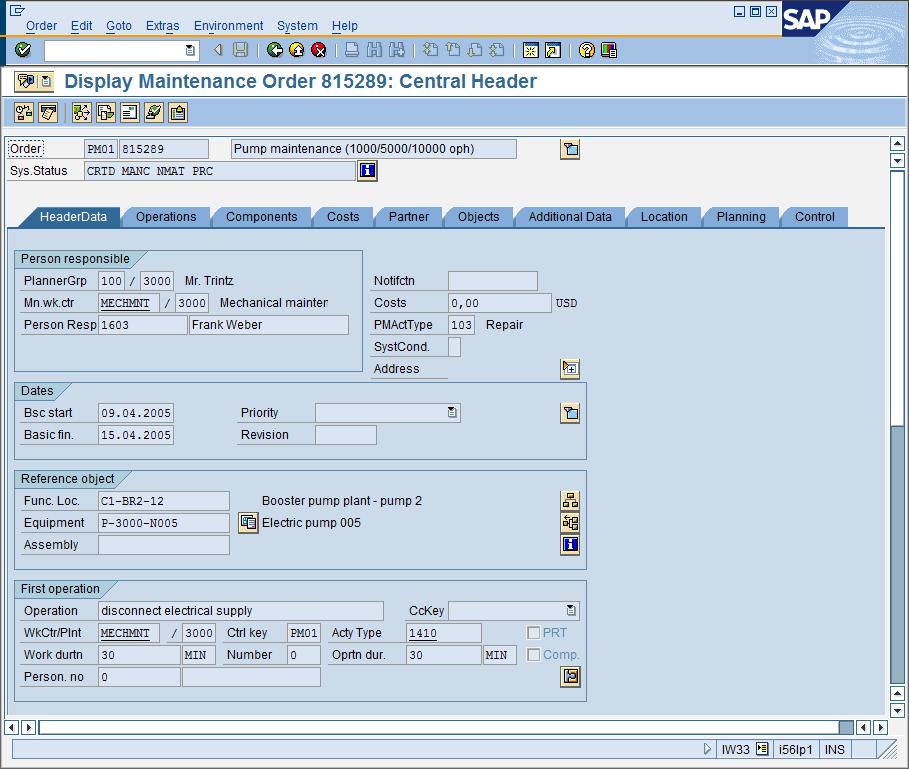This screenshot has width=909, height=769.
Task: Click the Address icon button
Action: click(570, 369)
